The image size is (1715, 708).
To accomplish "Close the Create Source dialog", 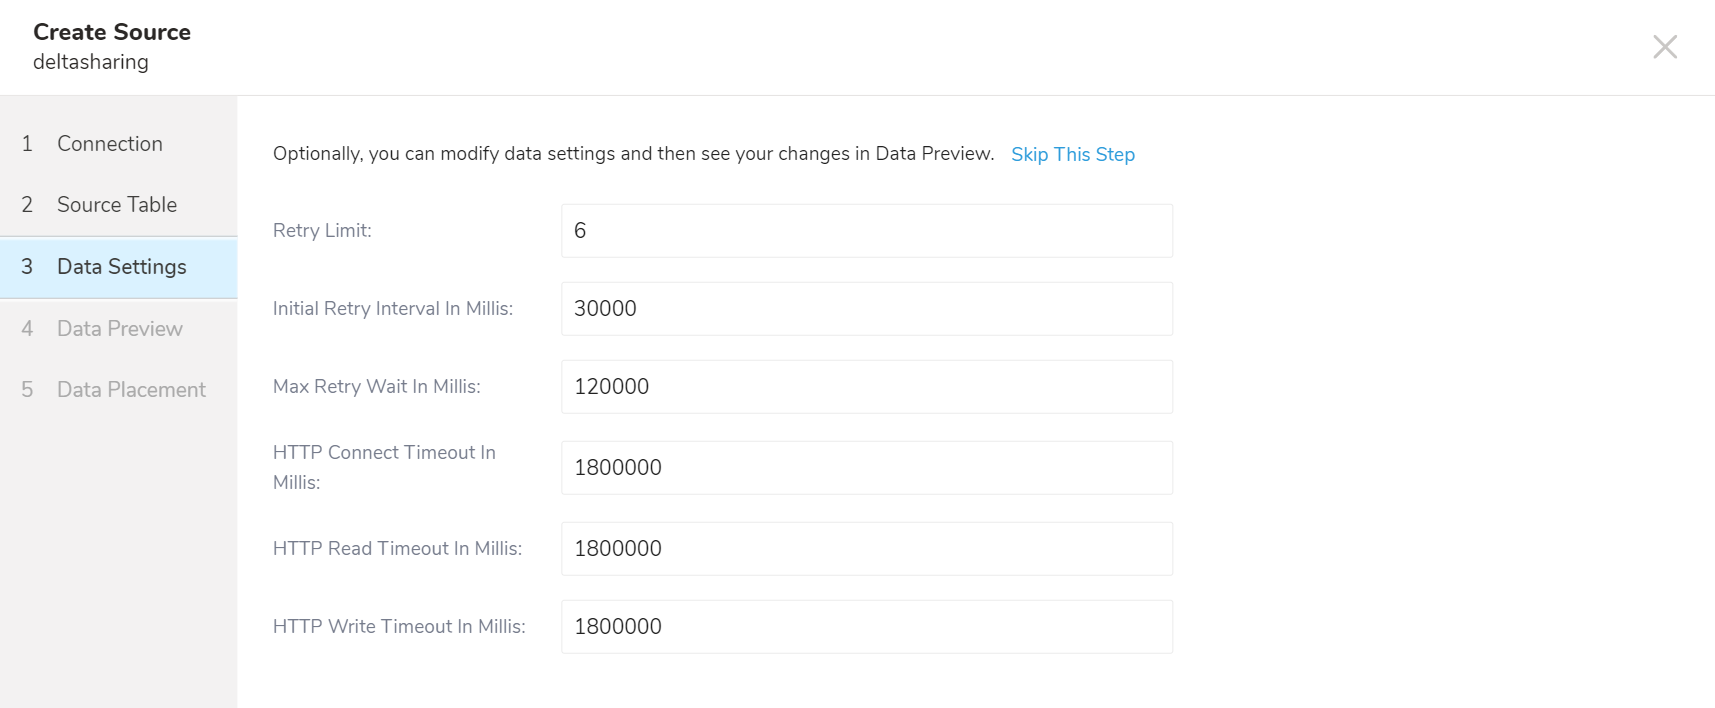I will [1664, 47].
